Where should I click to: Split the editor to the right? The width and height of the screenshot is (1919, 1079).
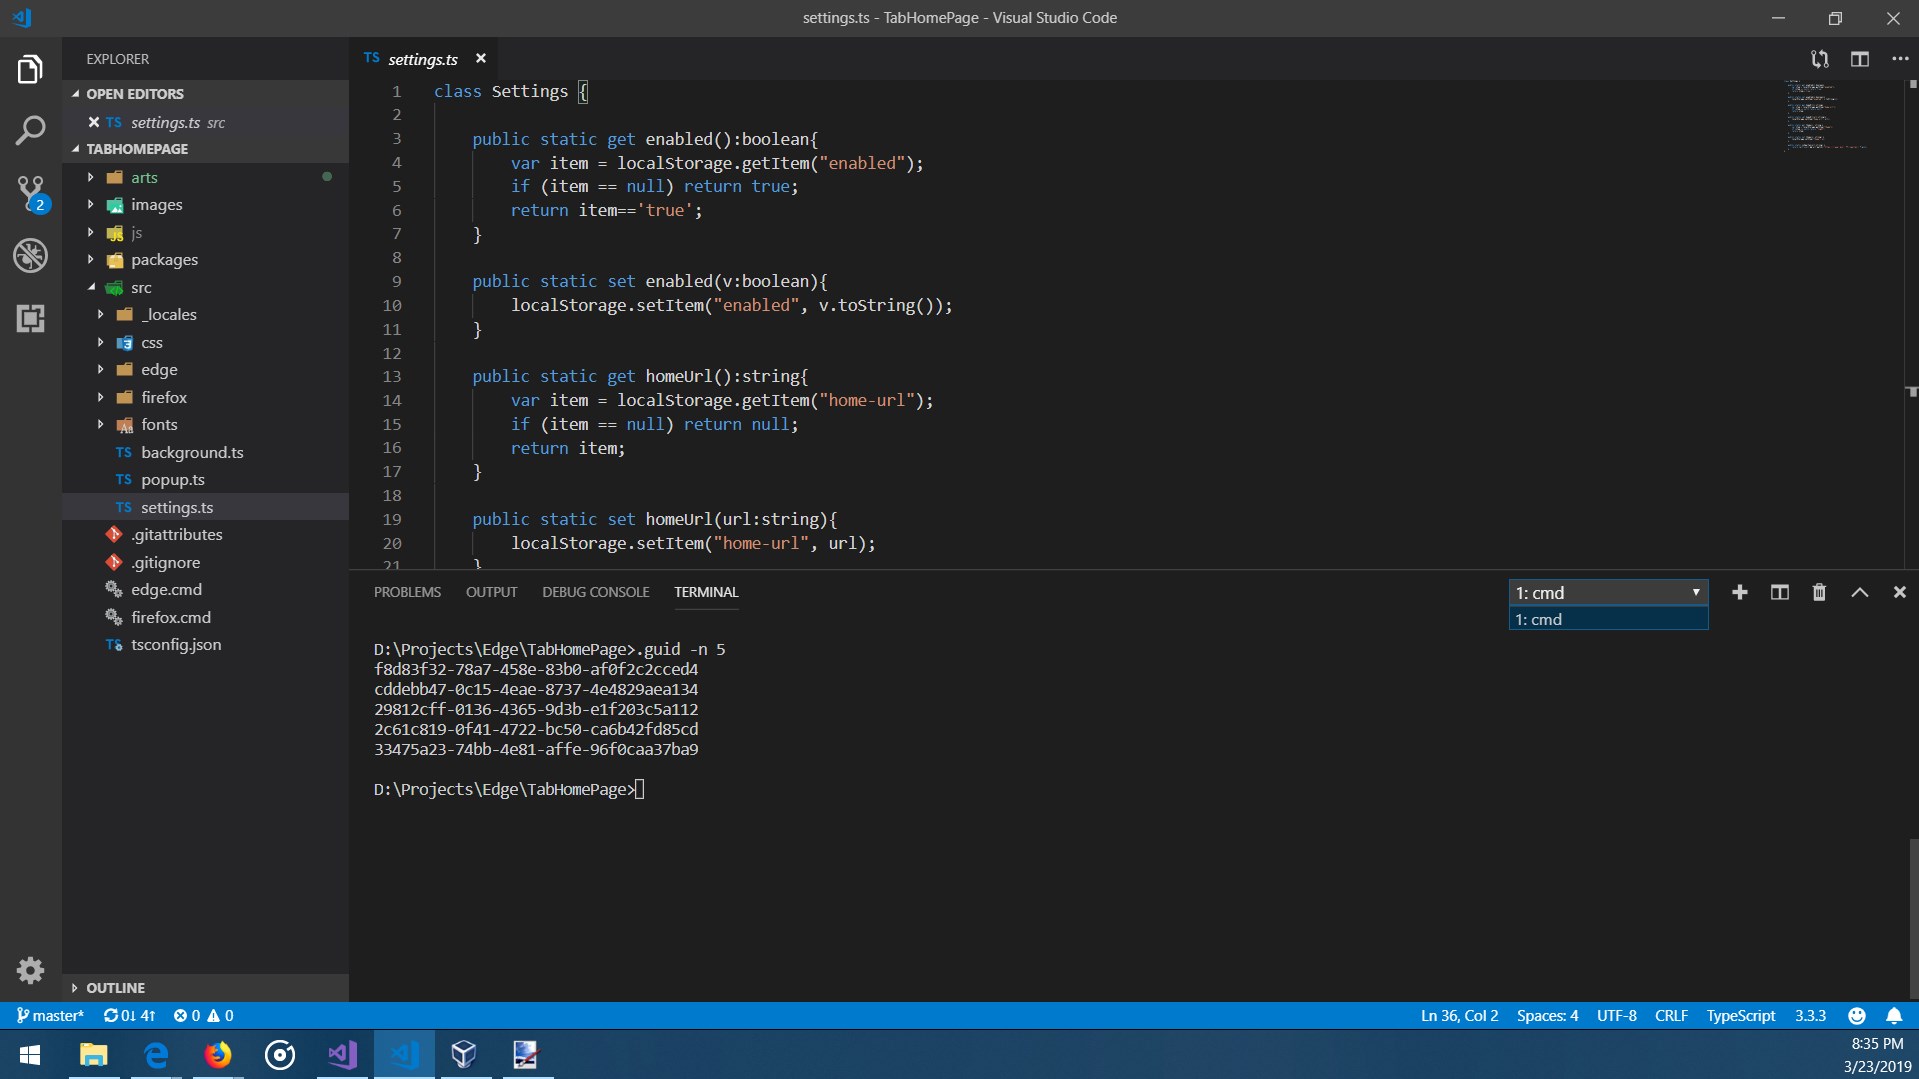click(x=1859, y=59)
